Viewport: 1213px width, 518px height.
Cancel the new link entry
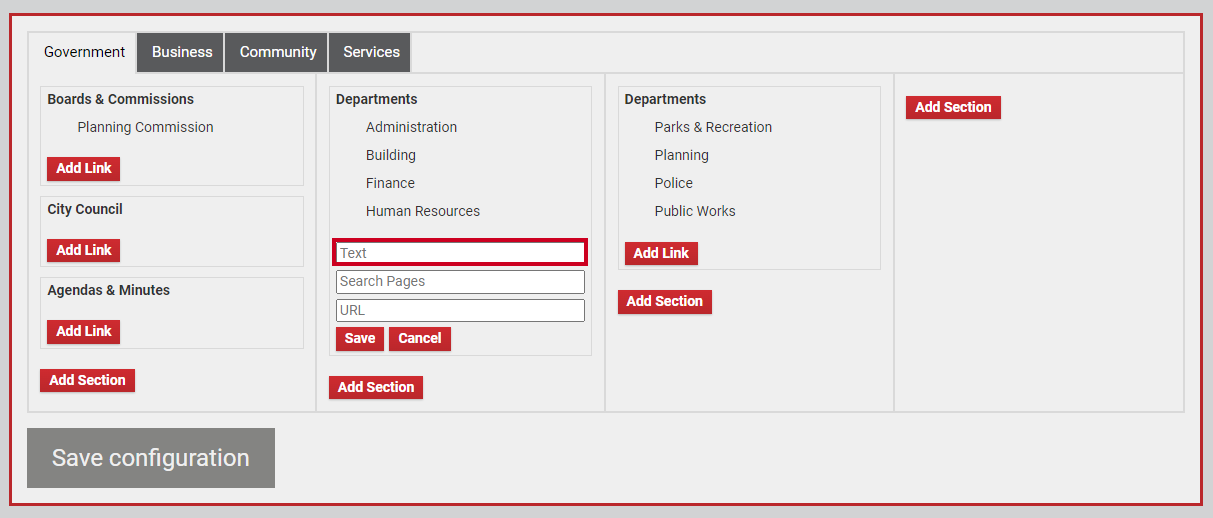[x=420, y=338]
